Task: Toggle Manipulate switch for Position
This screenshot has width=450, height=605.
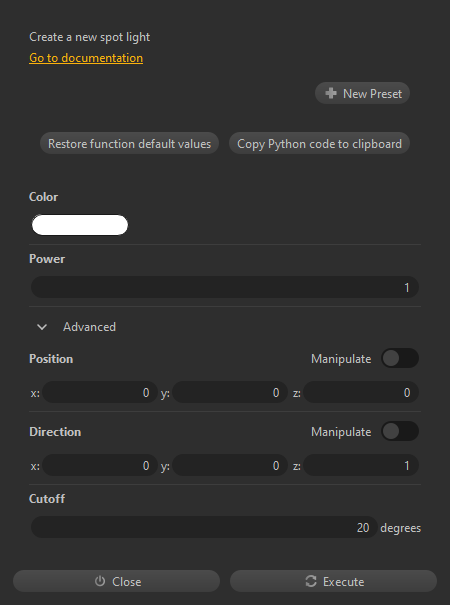Action: 400,358
